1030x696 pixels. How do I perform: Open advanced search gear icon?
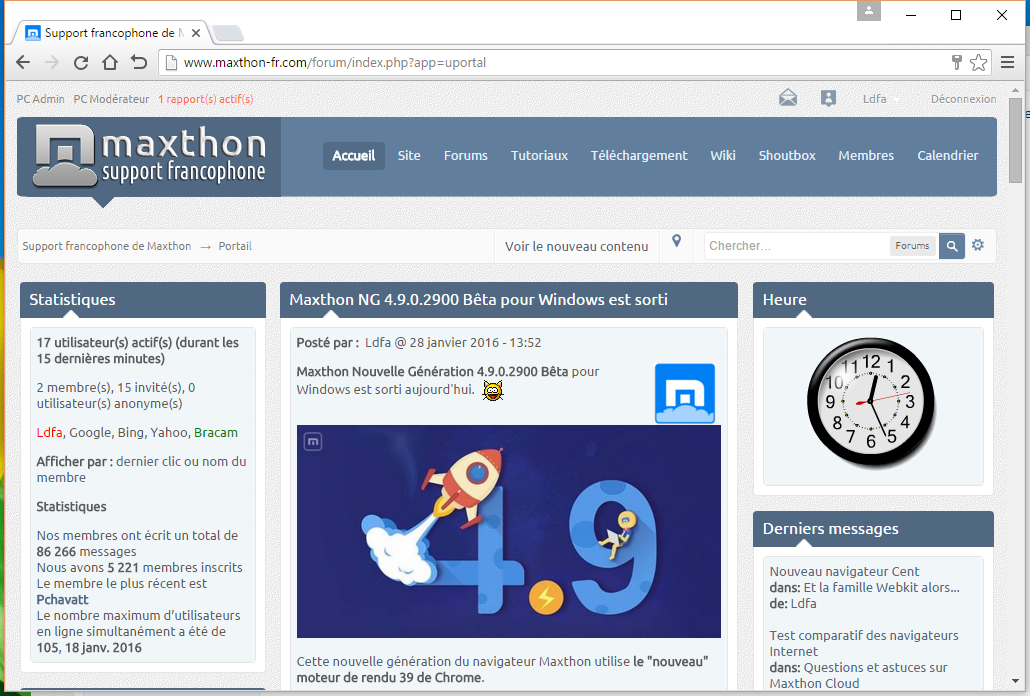coord(978,245)
